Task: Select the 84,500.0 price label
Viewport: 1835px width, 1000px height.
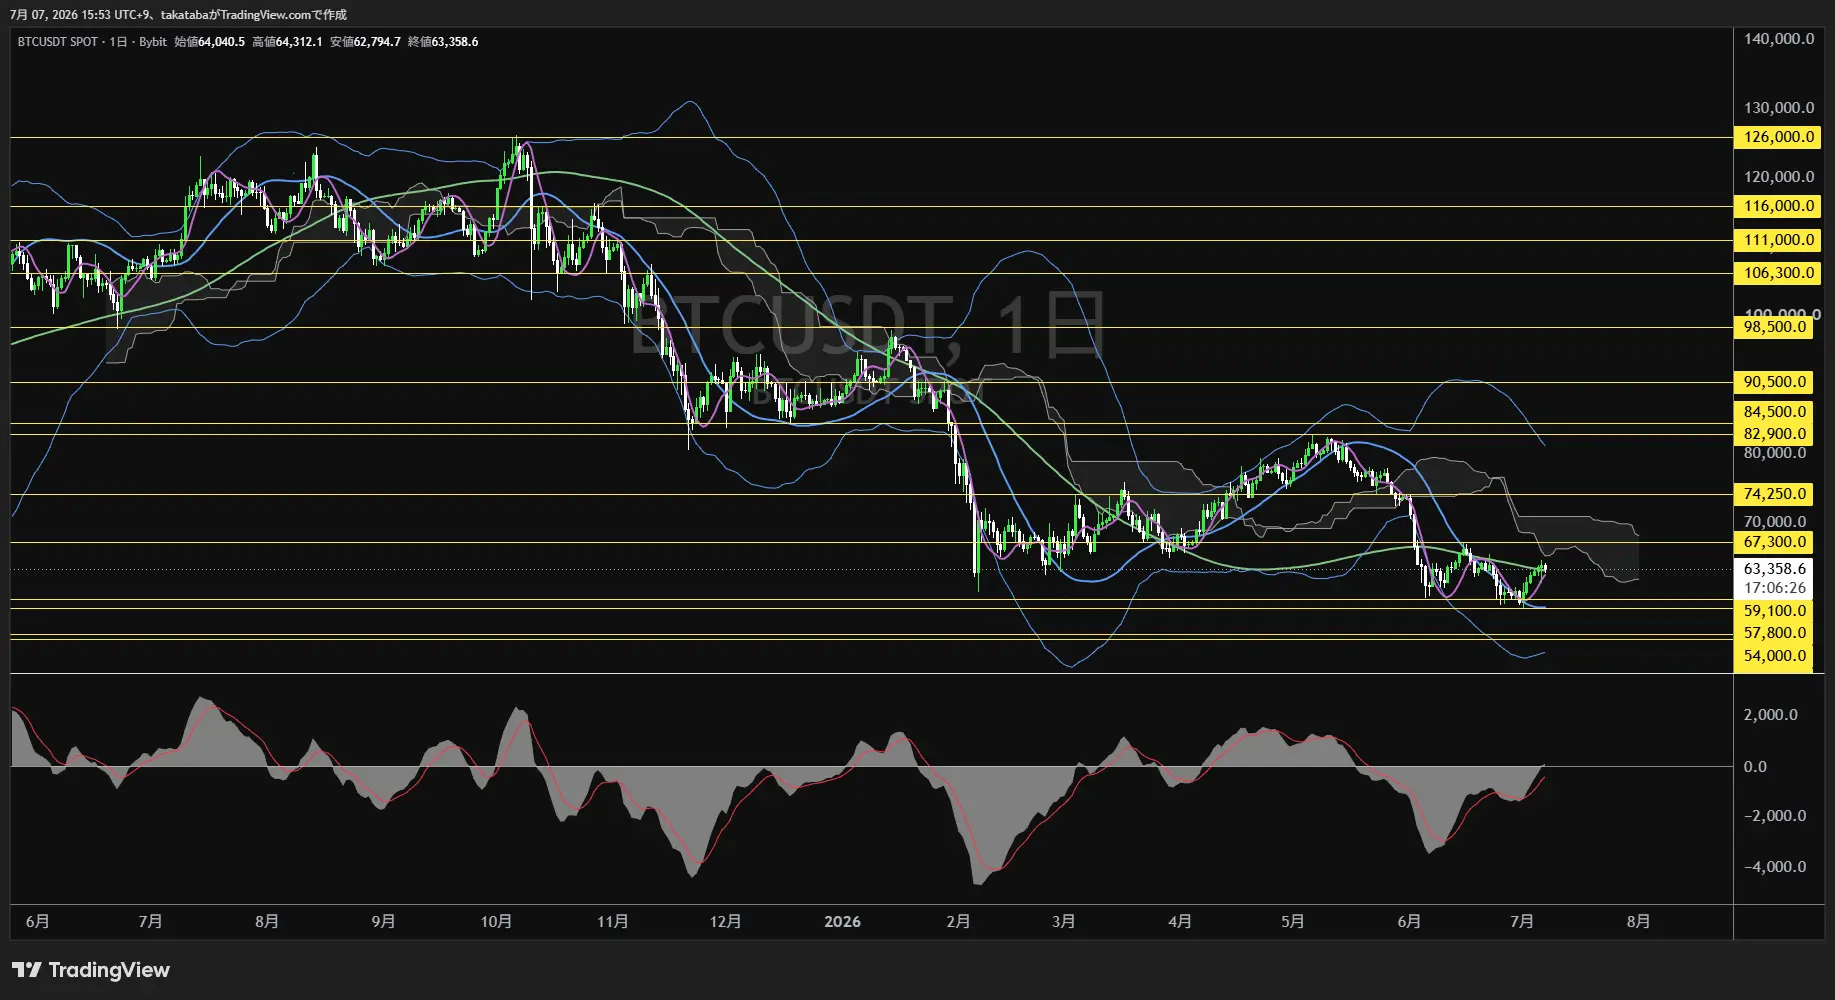Action: click(x=1774, y=412)
